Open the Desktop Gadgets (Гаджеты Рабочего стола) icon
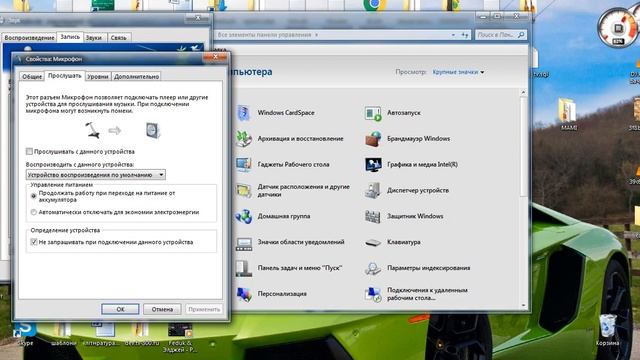The image size is (640, 360). click(x=244, y=164)
